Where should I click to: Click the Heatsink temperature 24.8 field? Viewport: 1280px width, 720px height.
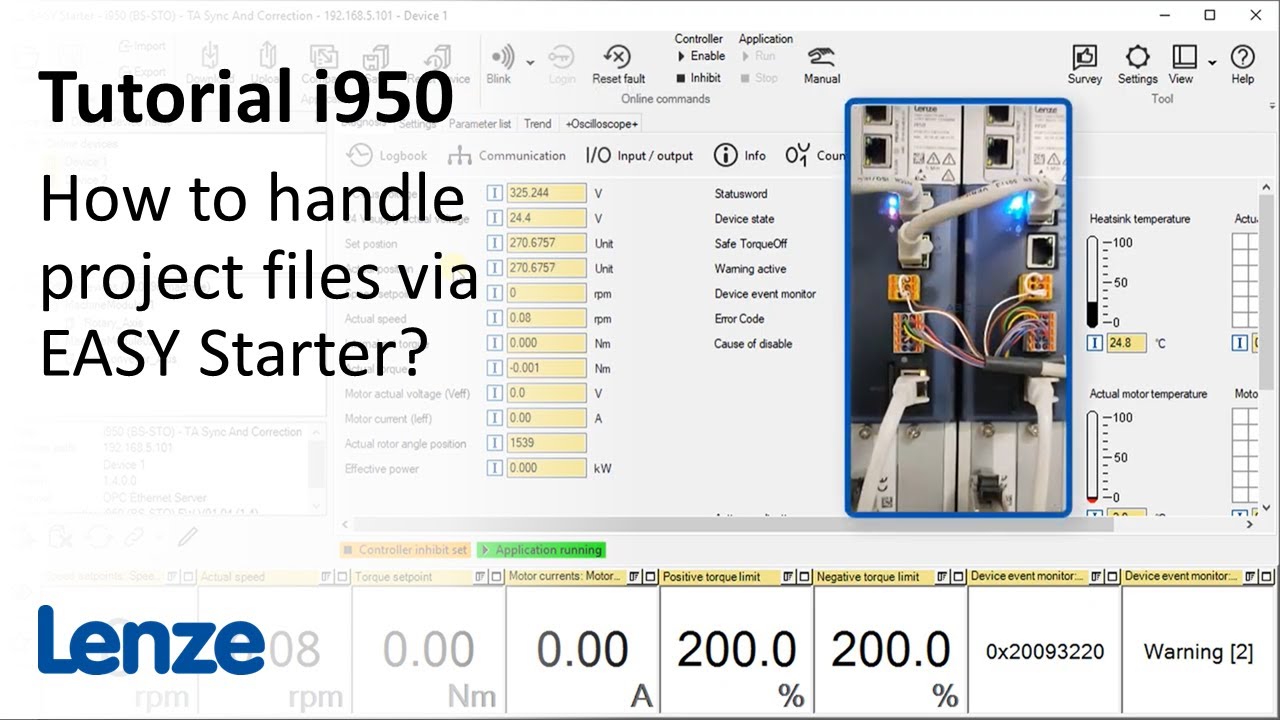(1125, 343)
